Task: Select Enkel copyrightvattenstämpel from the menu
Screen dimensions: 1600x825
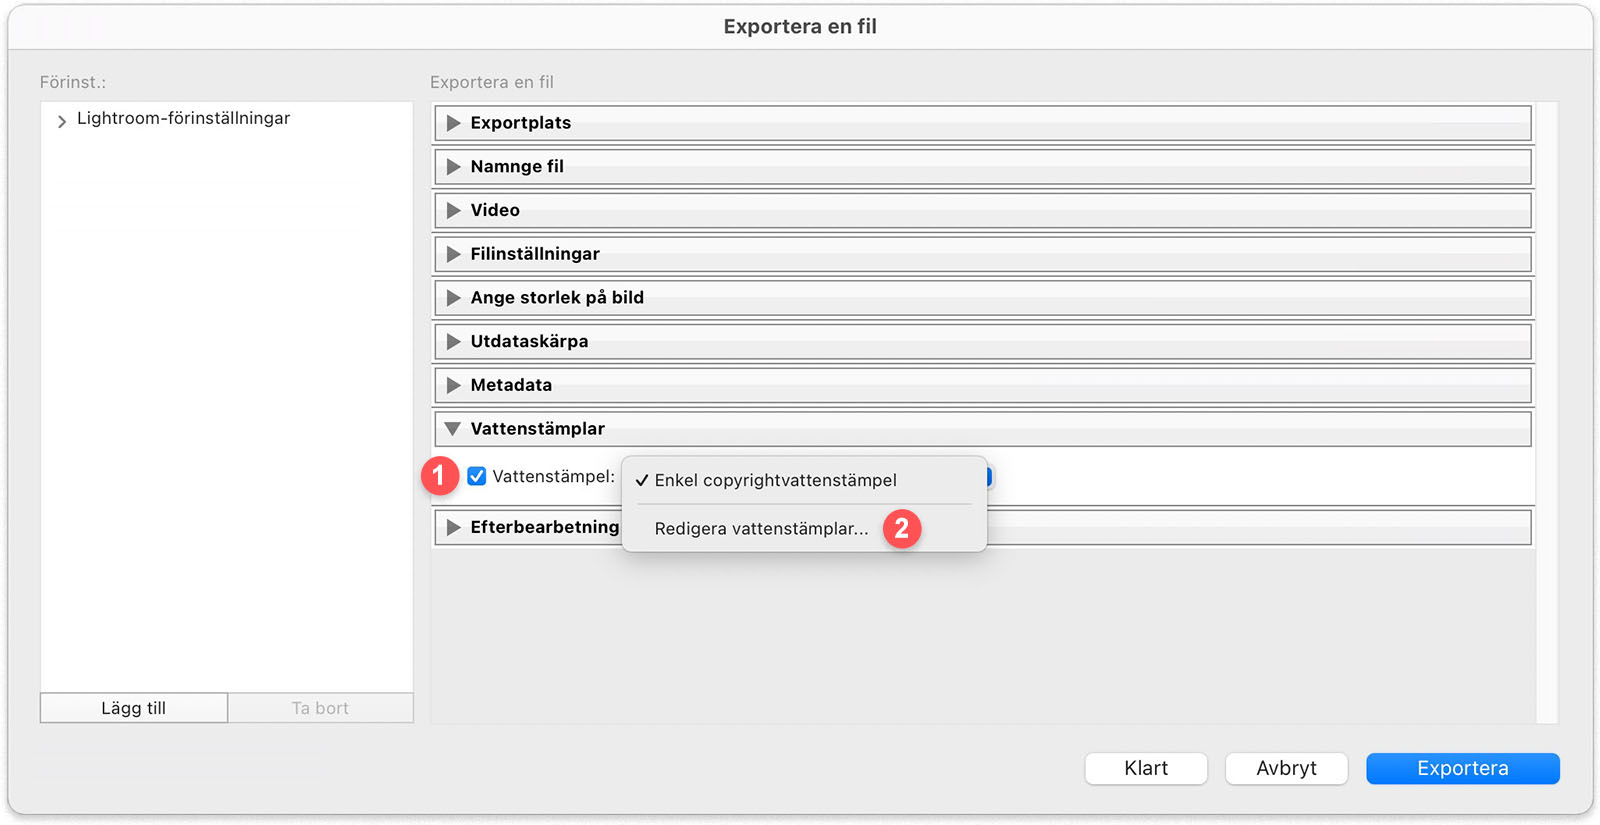Action: pos(775,480)
